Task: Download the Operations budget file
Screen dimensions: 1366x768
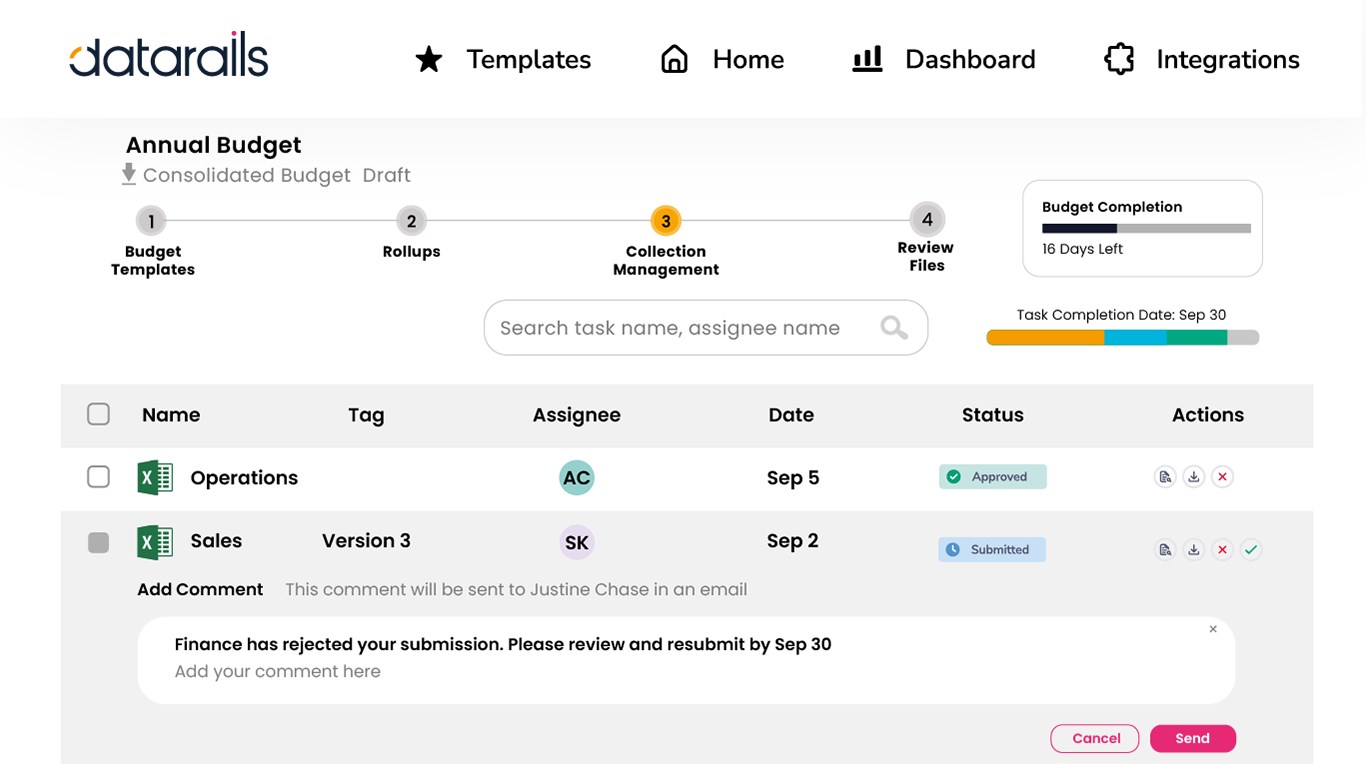Action: pos(1193,477)
